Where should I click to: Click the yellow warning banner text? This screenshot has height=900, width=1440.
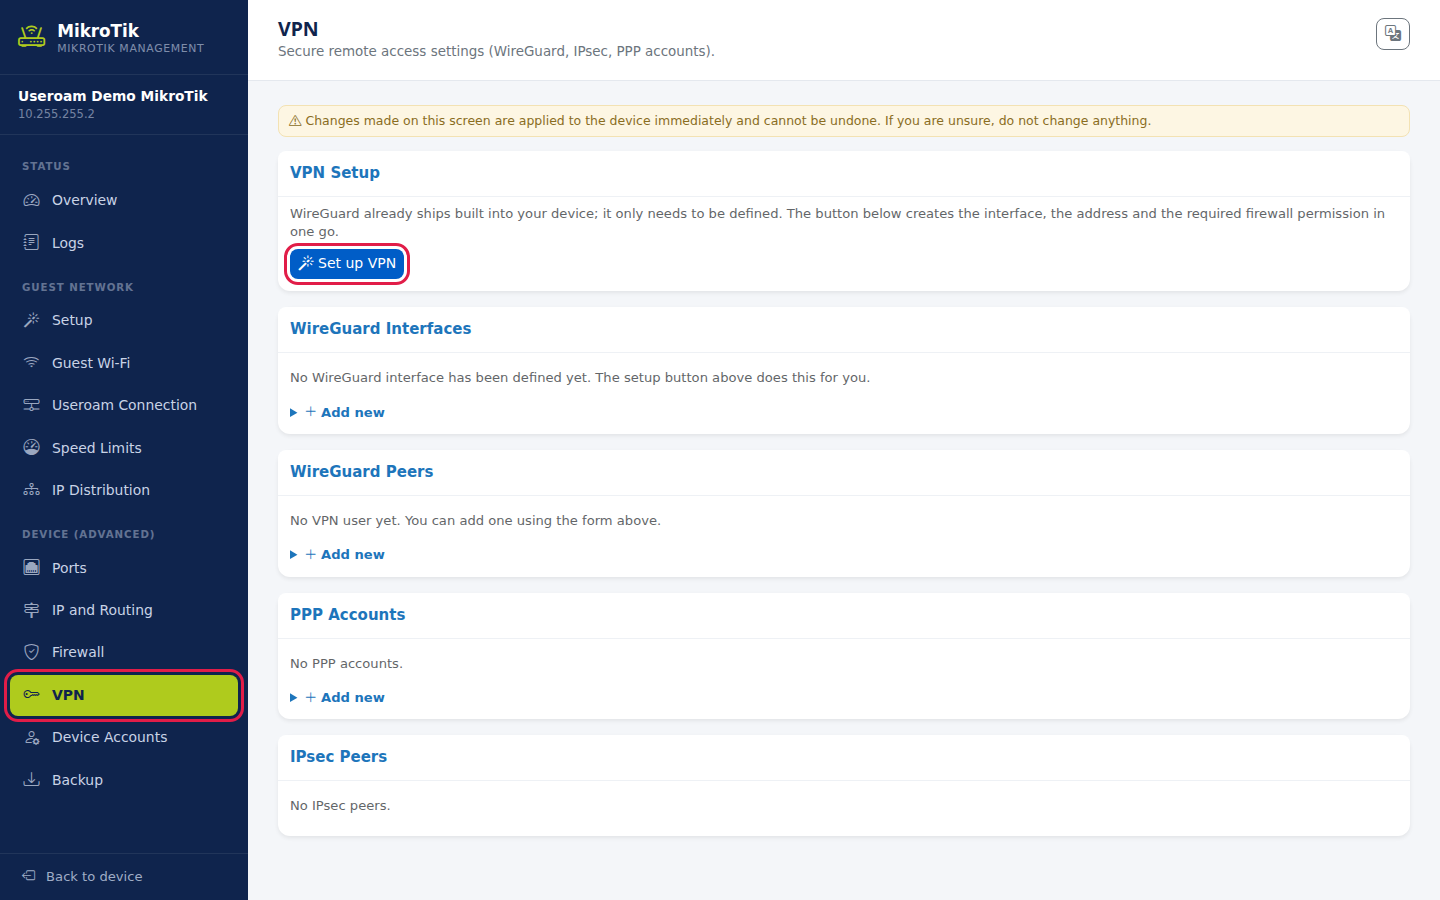tap(728, 121)
